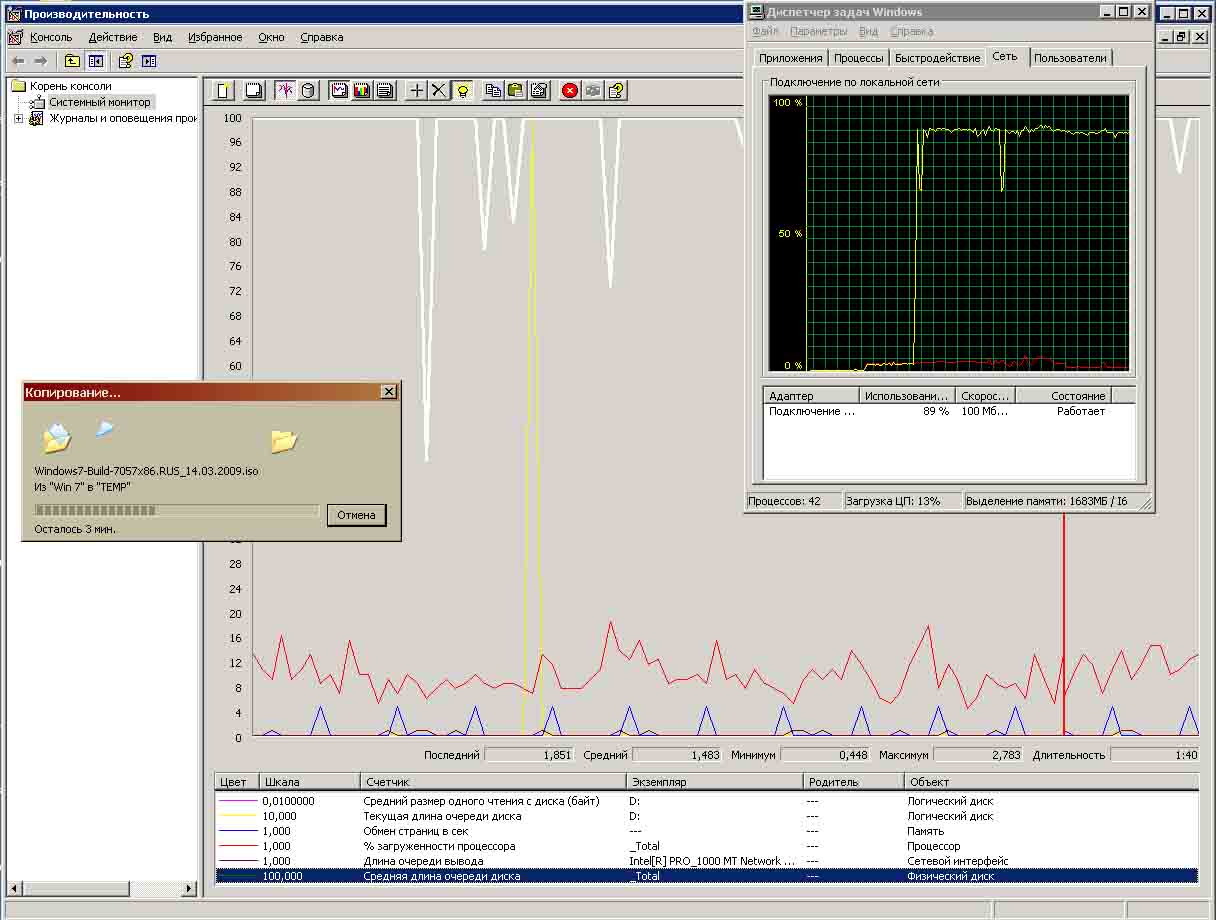The height and width of the screenshot is (920, 1216).
Task: Click the Add counter plus icon
Action: click(417, 91)
